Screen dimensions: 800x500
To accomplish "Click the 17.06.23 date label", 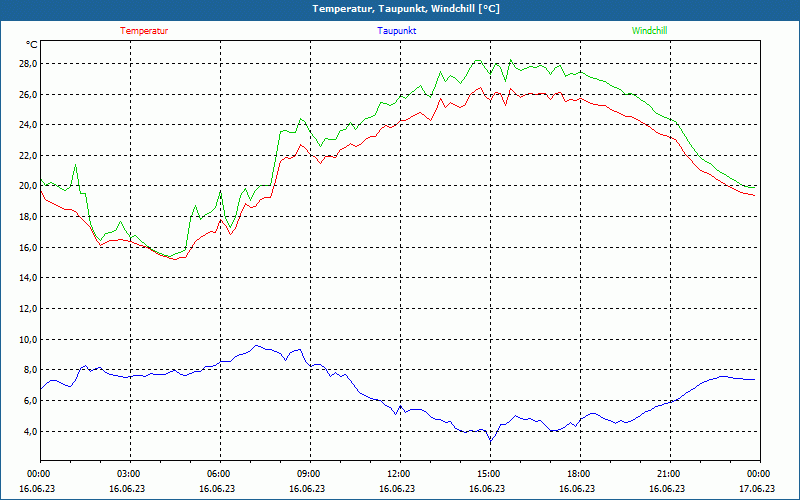I will pos(757,488).
